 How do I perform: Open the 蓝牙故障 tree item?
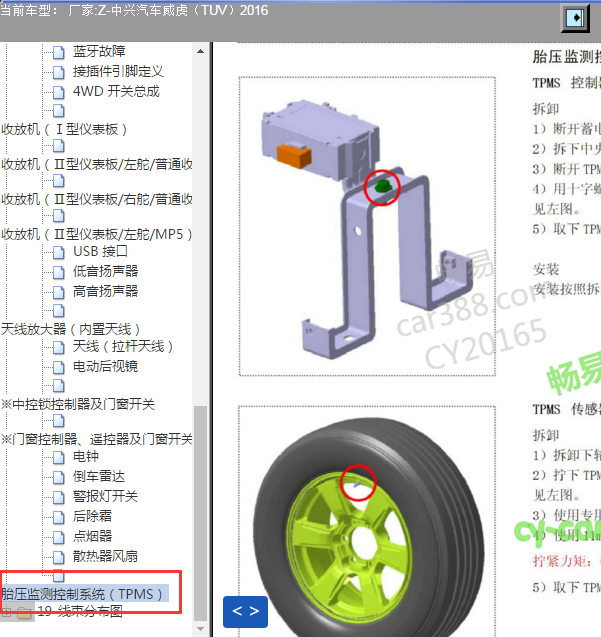[x=99, y=51]
